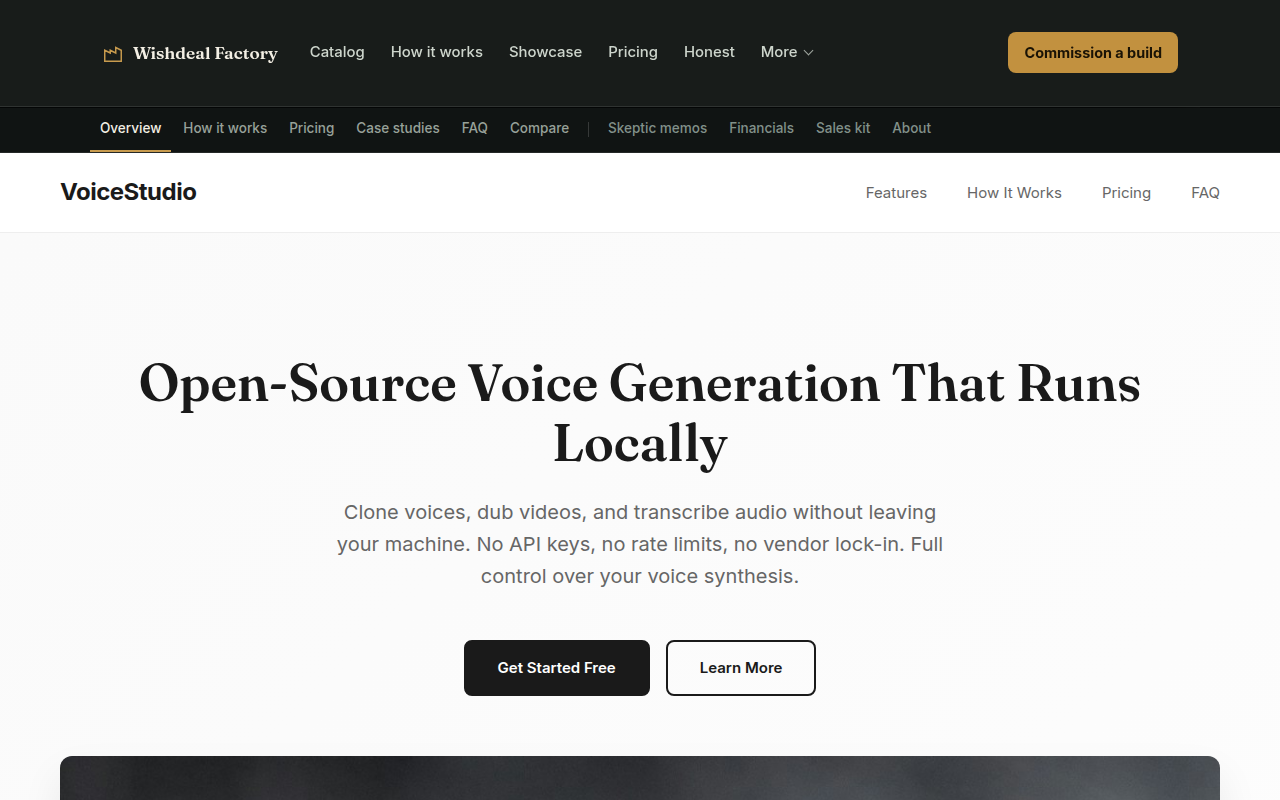1280x800 pixels.
Task: Click the dark hero preview image
Action: coord(640,778)
